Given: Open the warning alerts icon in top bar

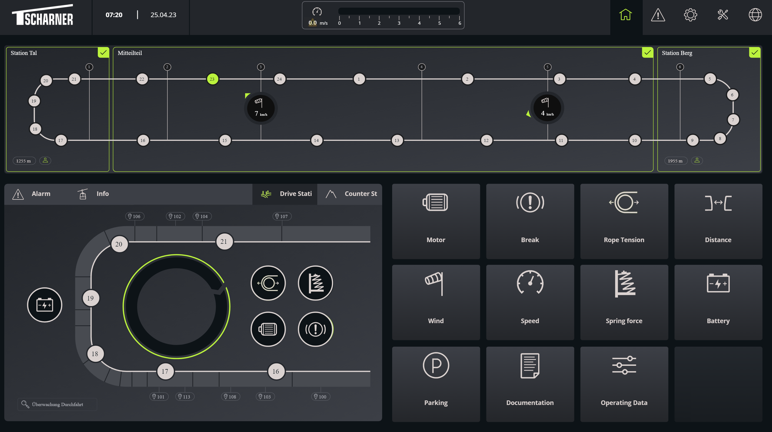Looking at the screenshot, I should click(658, 16).
